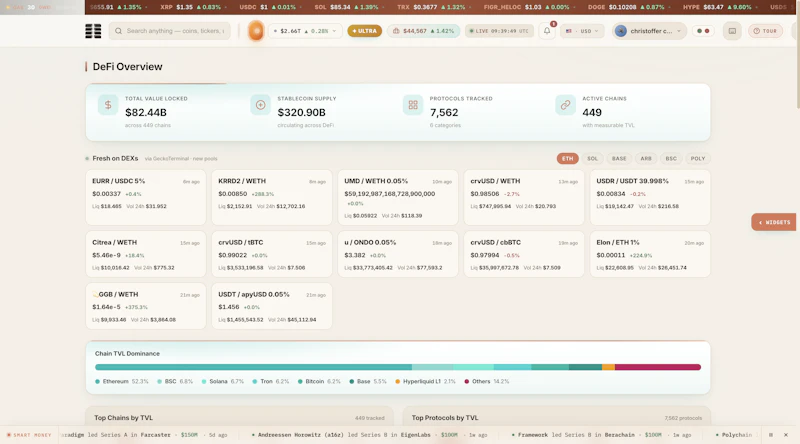Select the ARB chain filter

pos(646,159)
